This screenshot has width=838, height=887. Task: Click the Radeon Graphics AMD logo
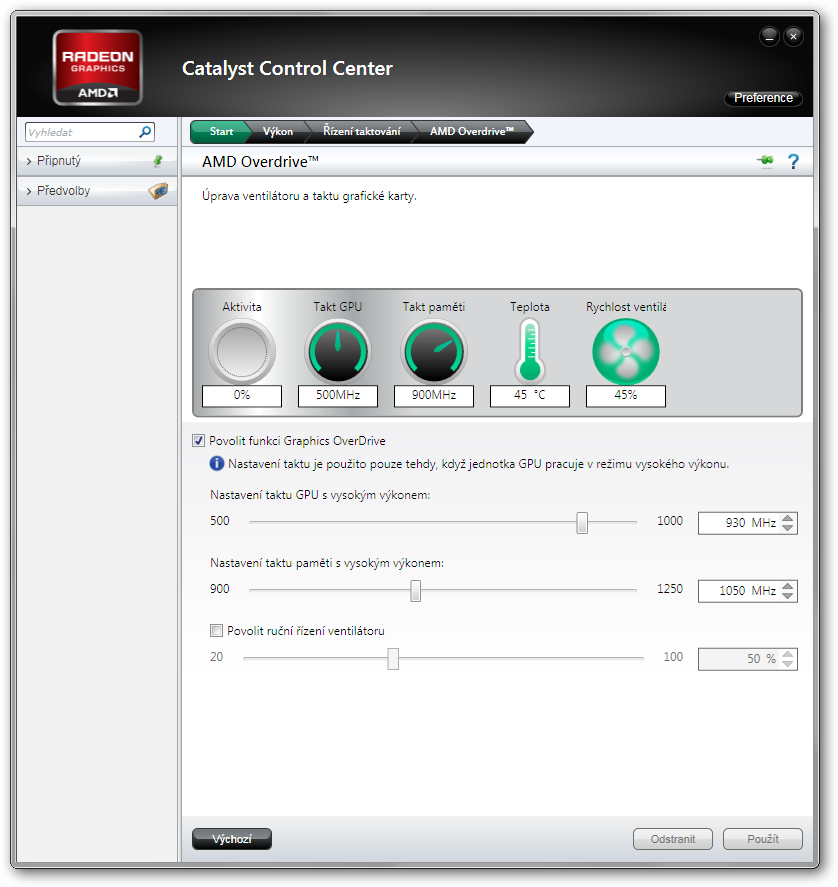(x=97, y=67)
